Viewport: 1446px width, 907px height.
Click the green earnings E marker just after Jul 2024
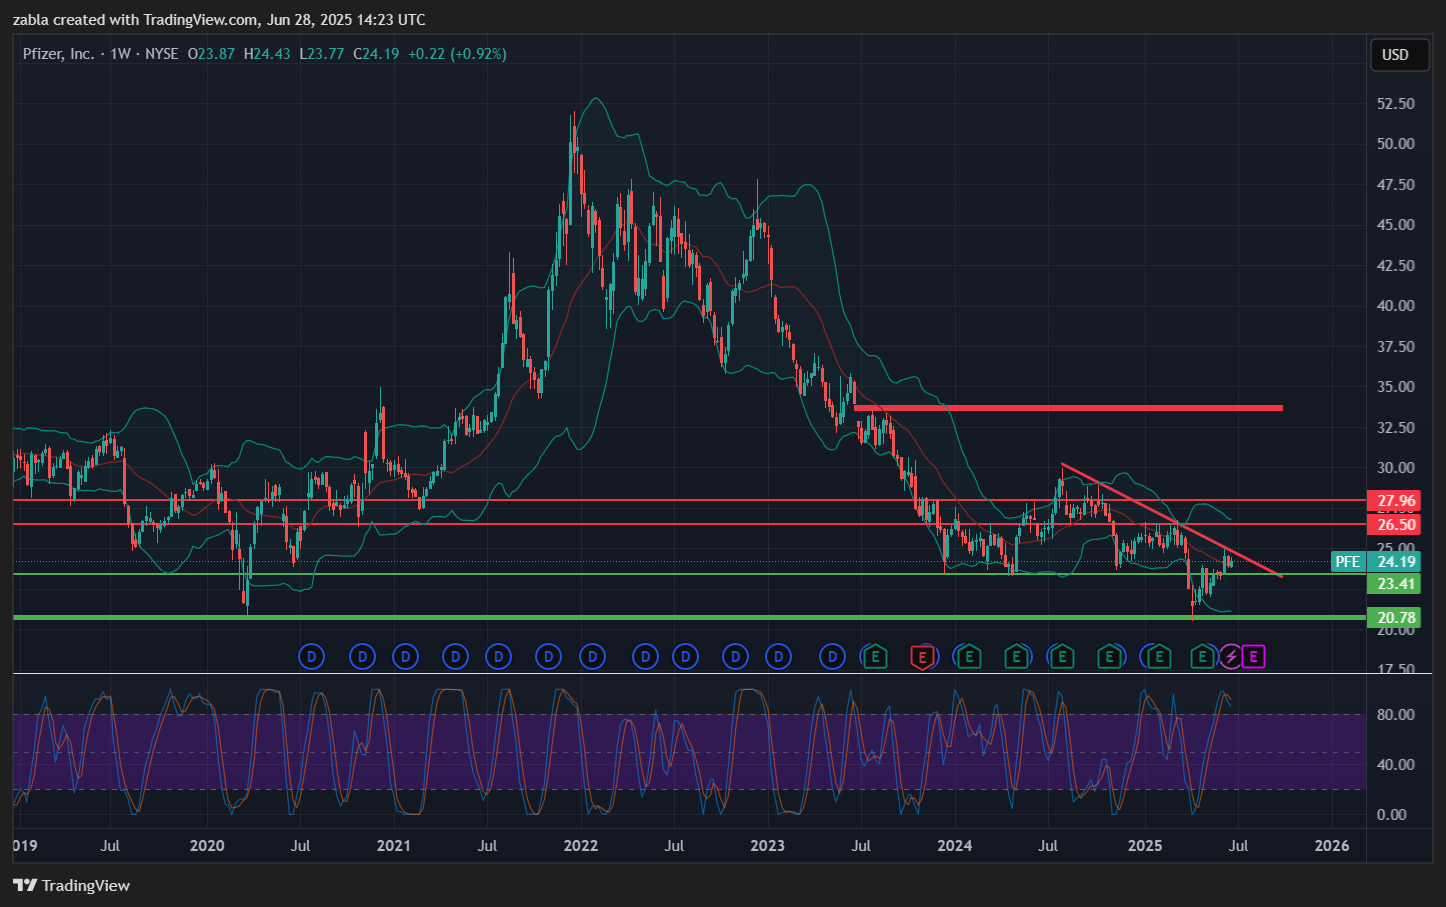coord(1062,657)
